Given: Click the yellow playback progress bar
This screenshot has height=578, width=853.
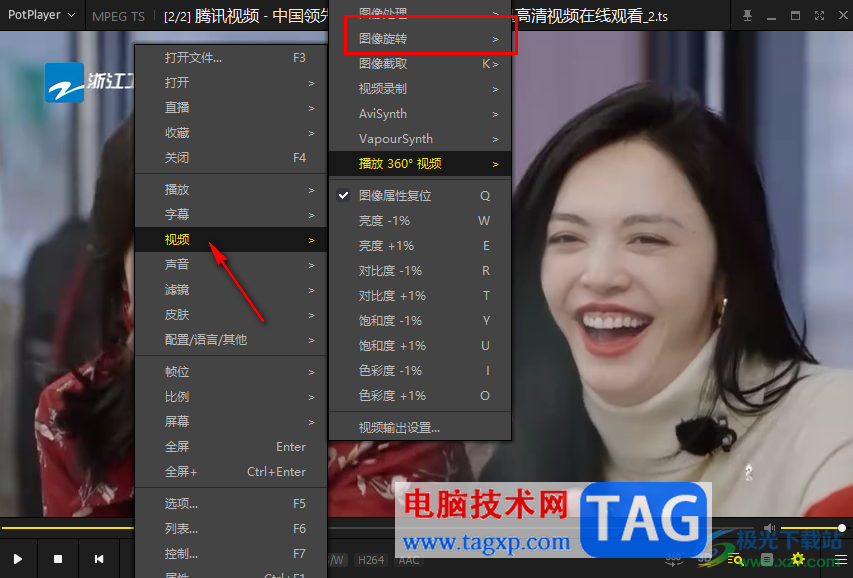Looking at the screenshot, I should (x=67, y=528).
